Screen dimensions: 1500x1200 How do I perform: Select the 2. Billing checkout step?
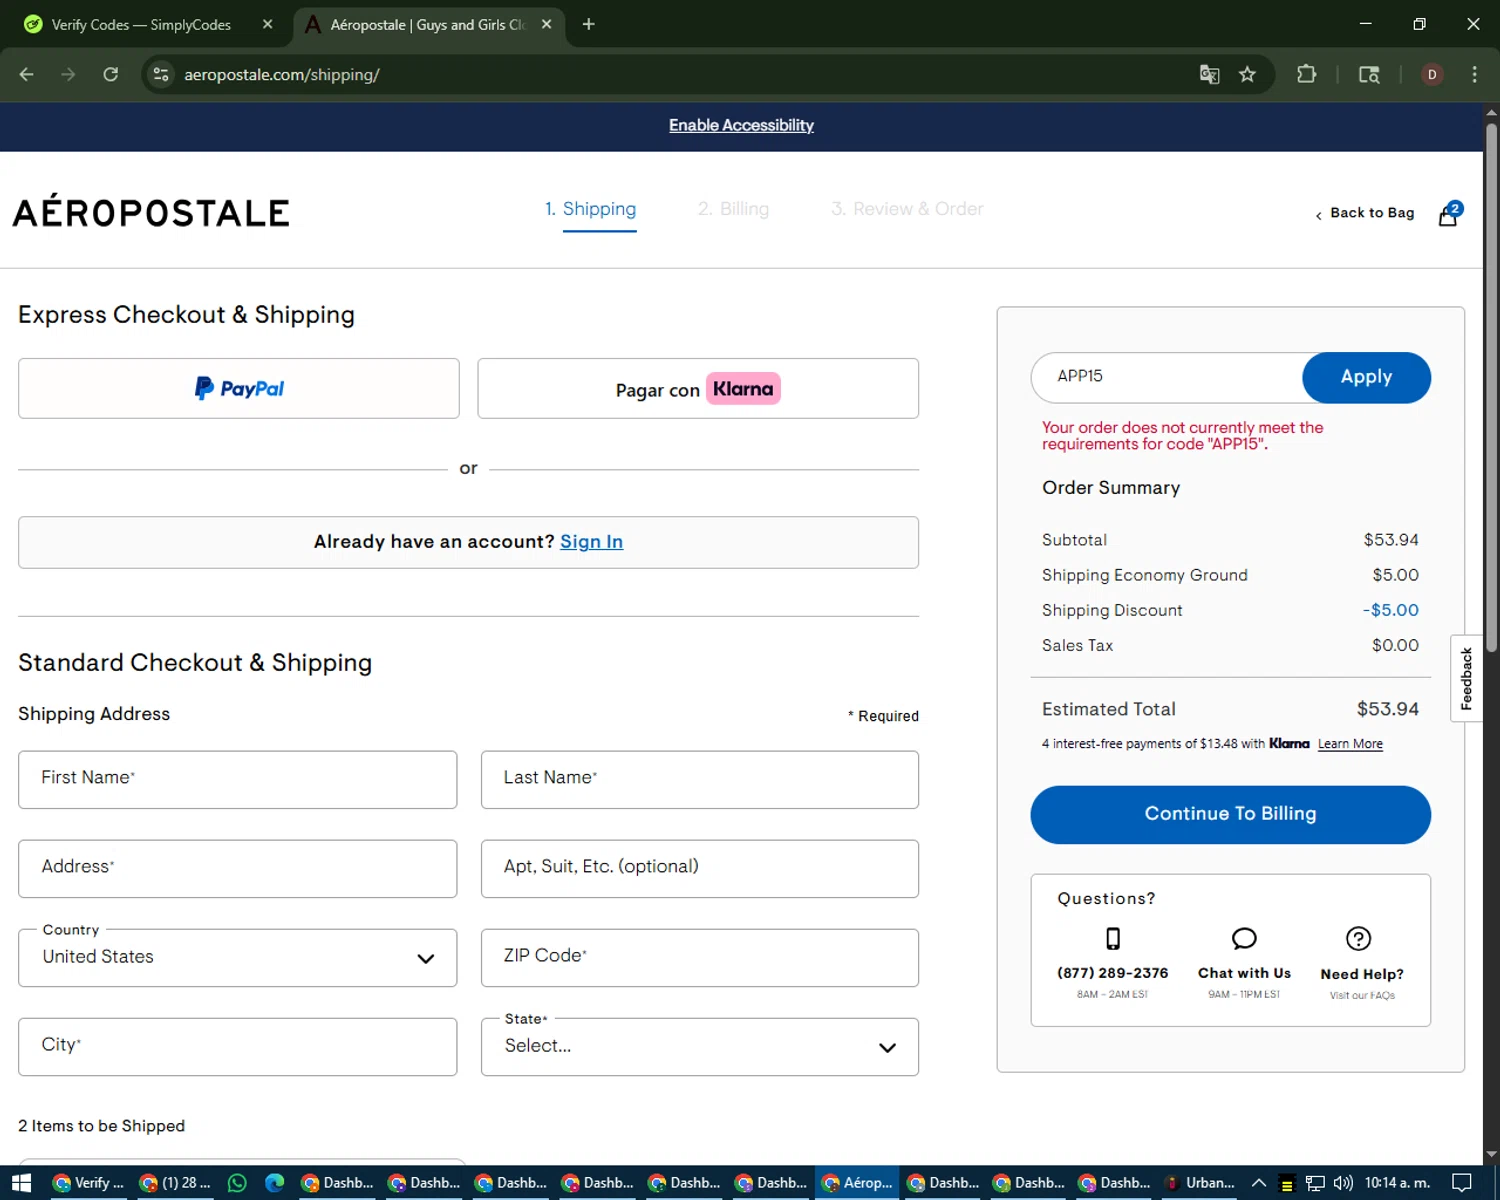pyautogui.click(x=733, y=209)
